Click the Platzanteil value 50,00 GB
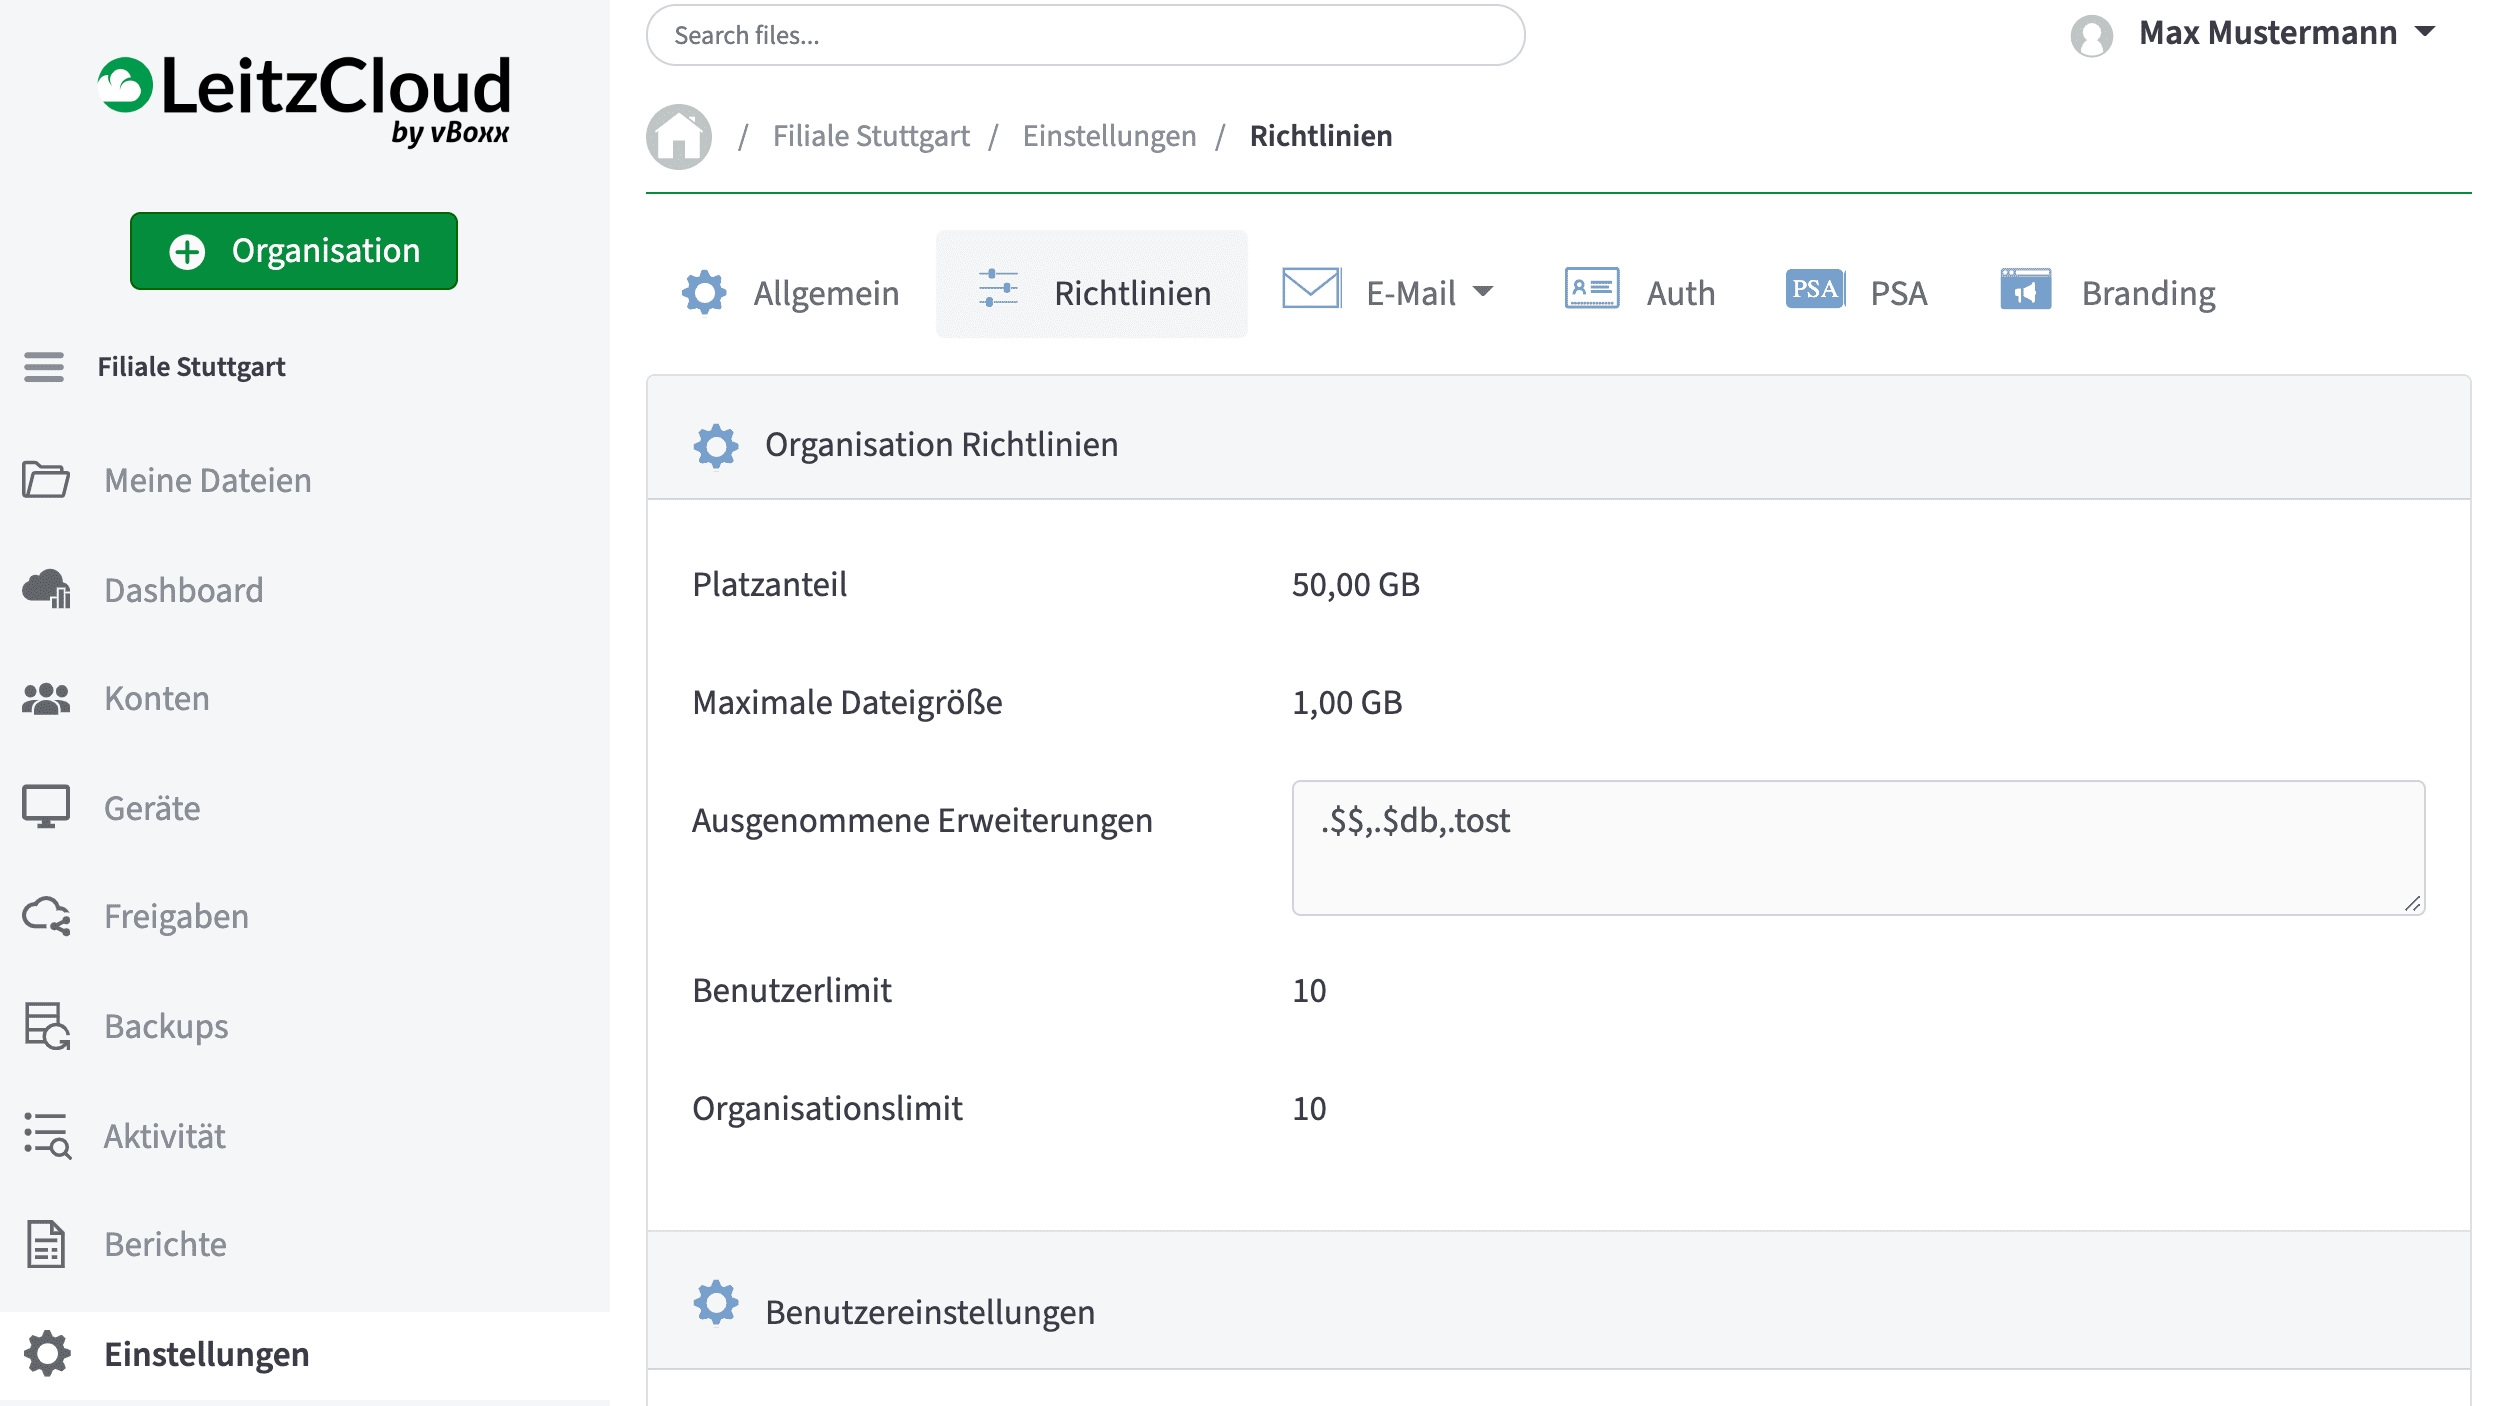Viewport: 2498px width, 1406px height. point(1356,584)
